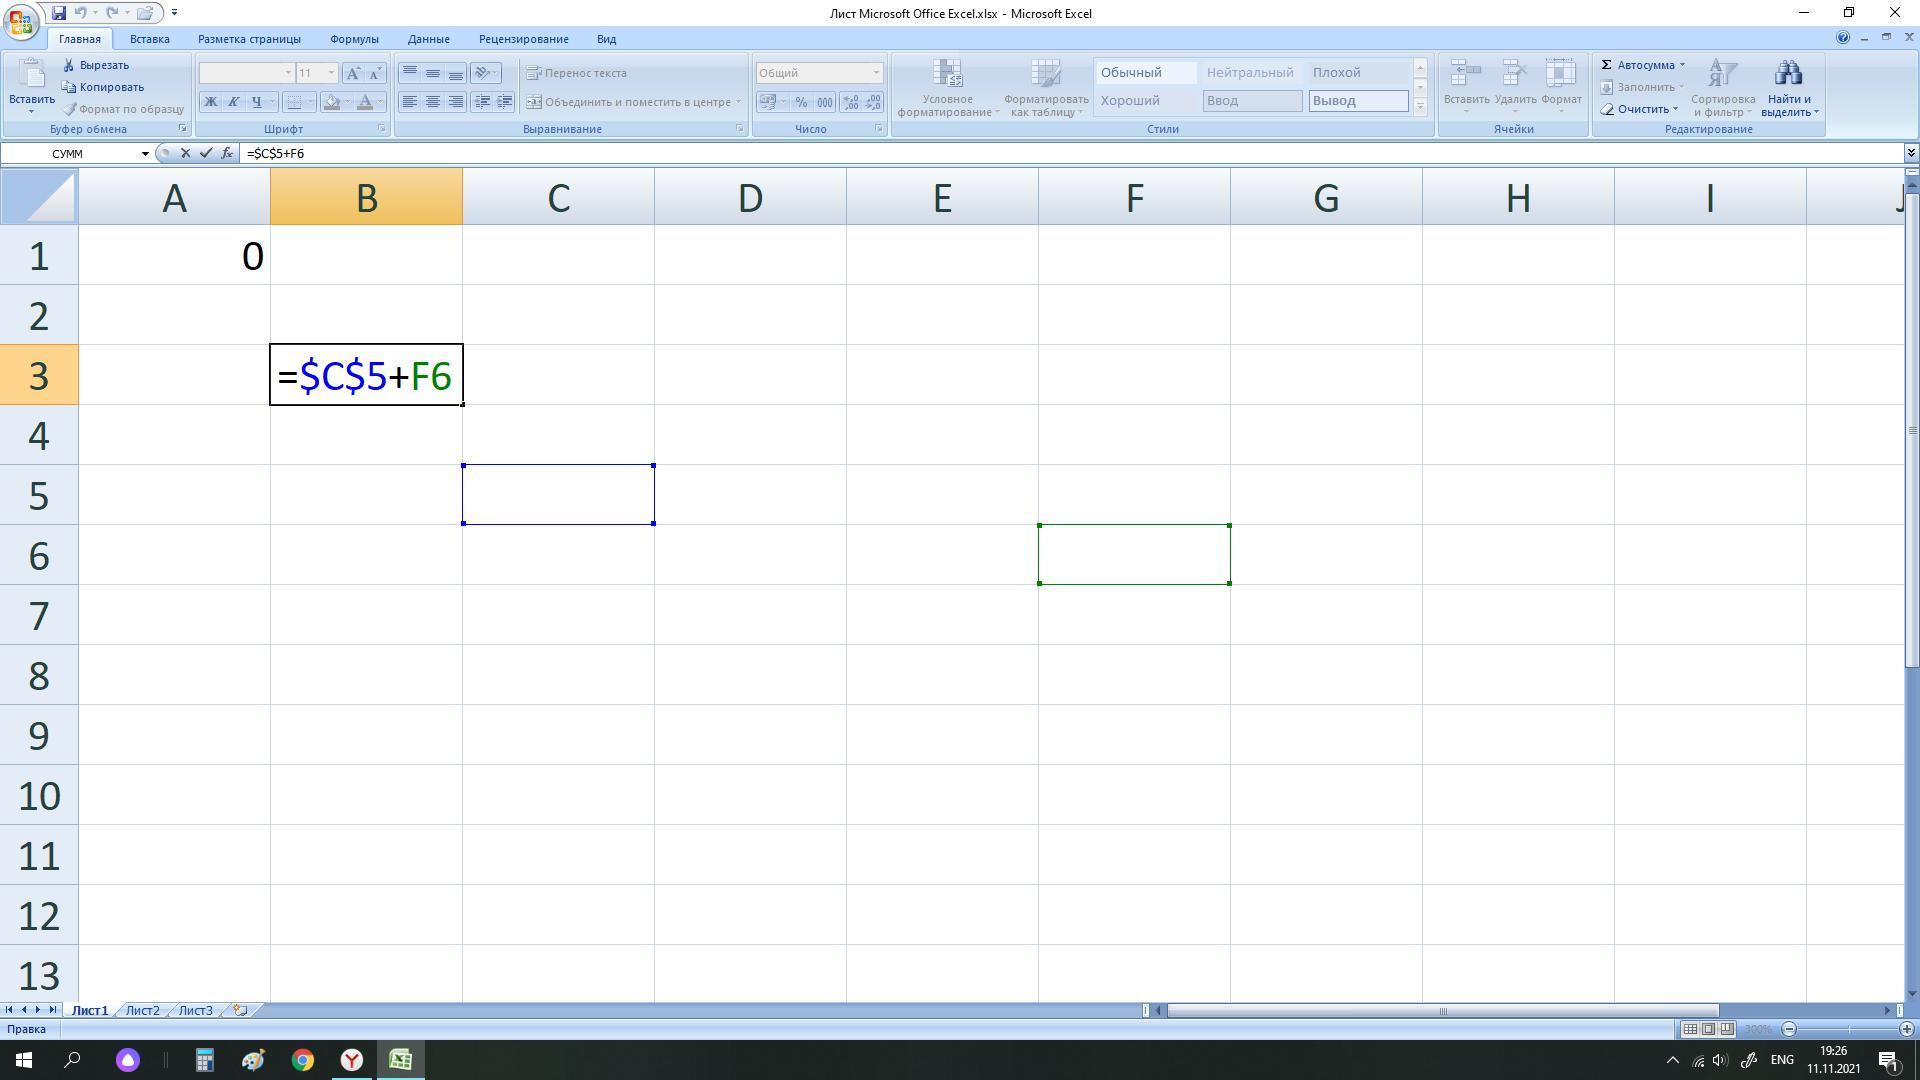1920x1080 pixels.
Task: Open Google Chrome from taskbar
Action: click(302, 1060)
